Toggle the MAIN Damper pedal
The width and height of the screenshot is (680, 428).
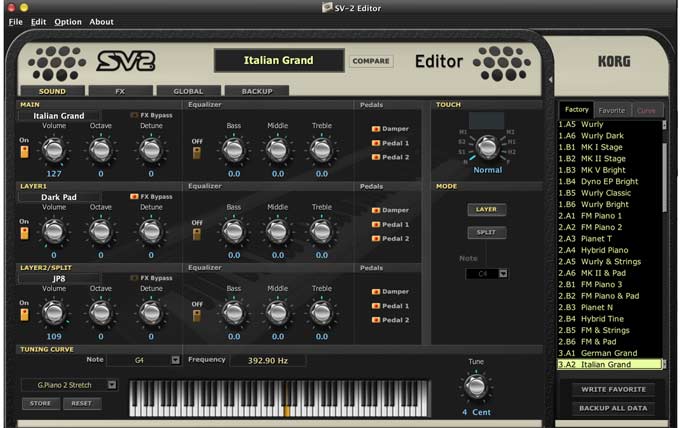click(x=376, y=129)
